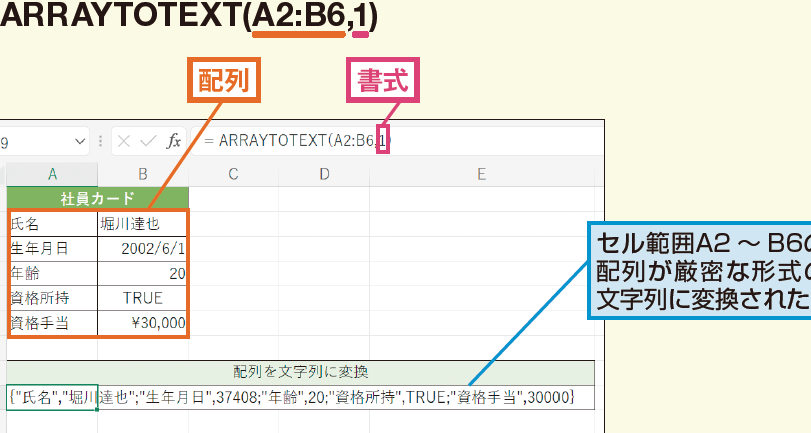Select the 年齢 cell
The width and height of the screenshot is (811, 433).
[x=52, y=274]
